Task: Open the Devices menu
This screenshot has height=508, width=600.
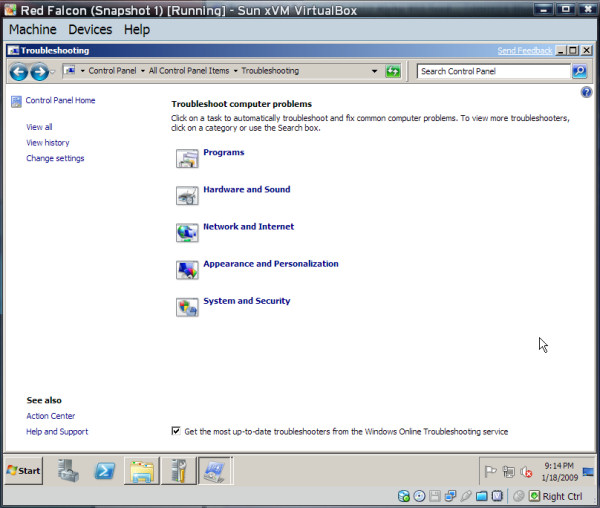Action: tap(90, 29)
